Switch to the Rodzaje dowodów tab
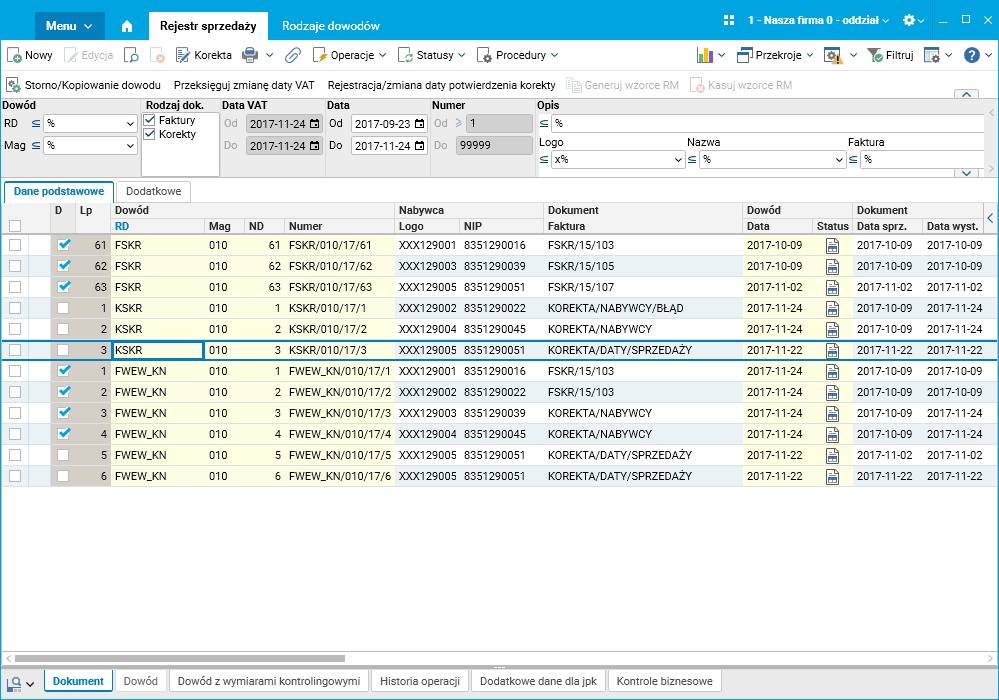The image size is (999, 700). pyautogui.click(x=330, y=26)
